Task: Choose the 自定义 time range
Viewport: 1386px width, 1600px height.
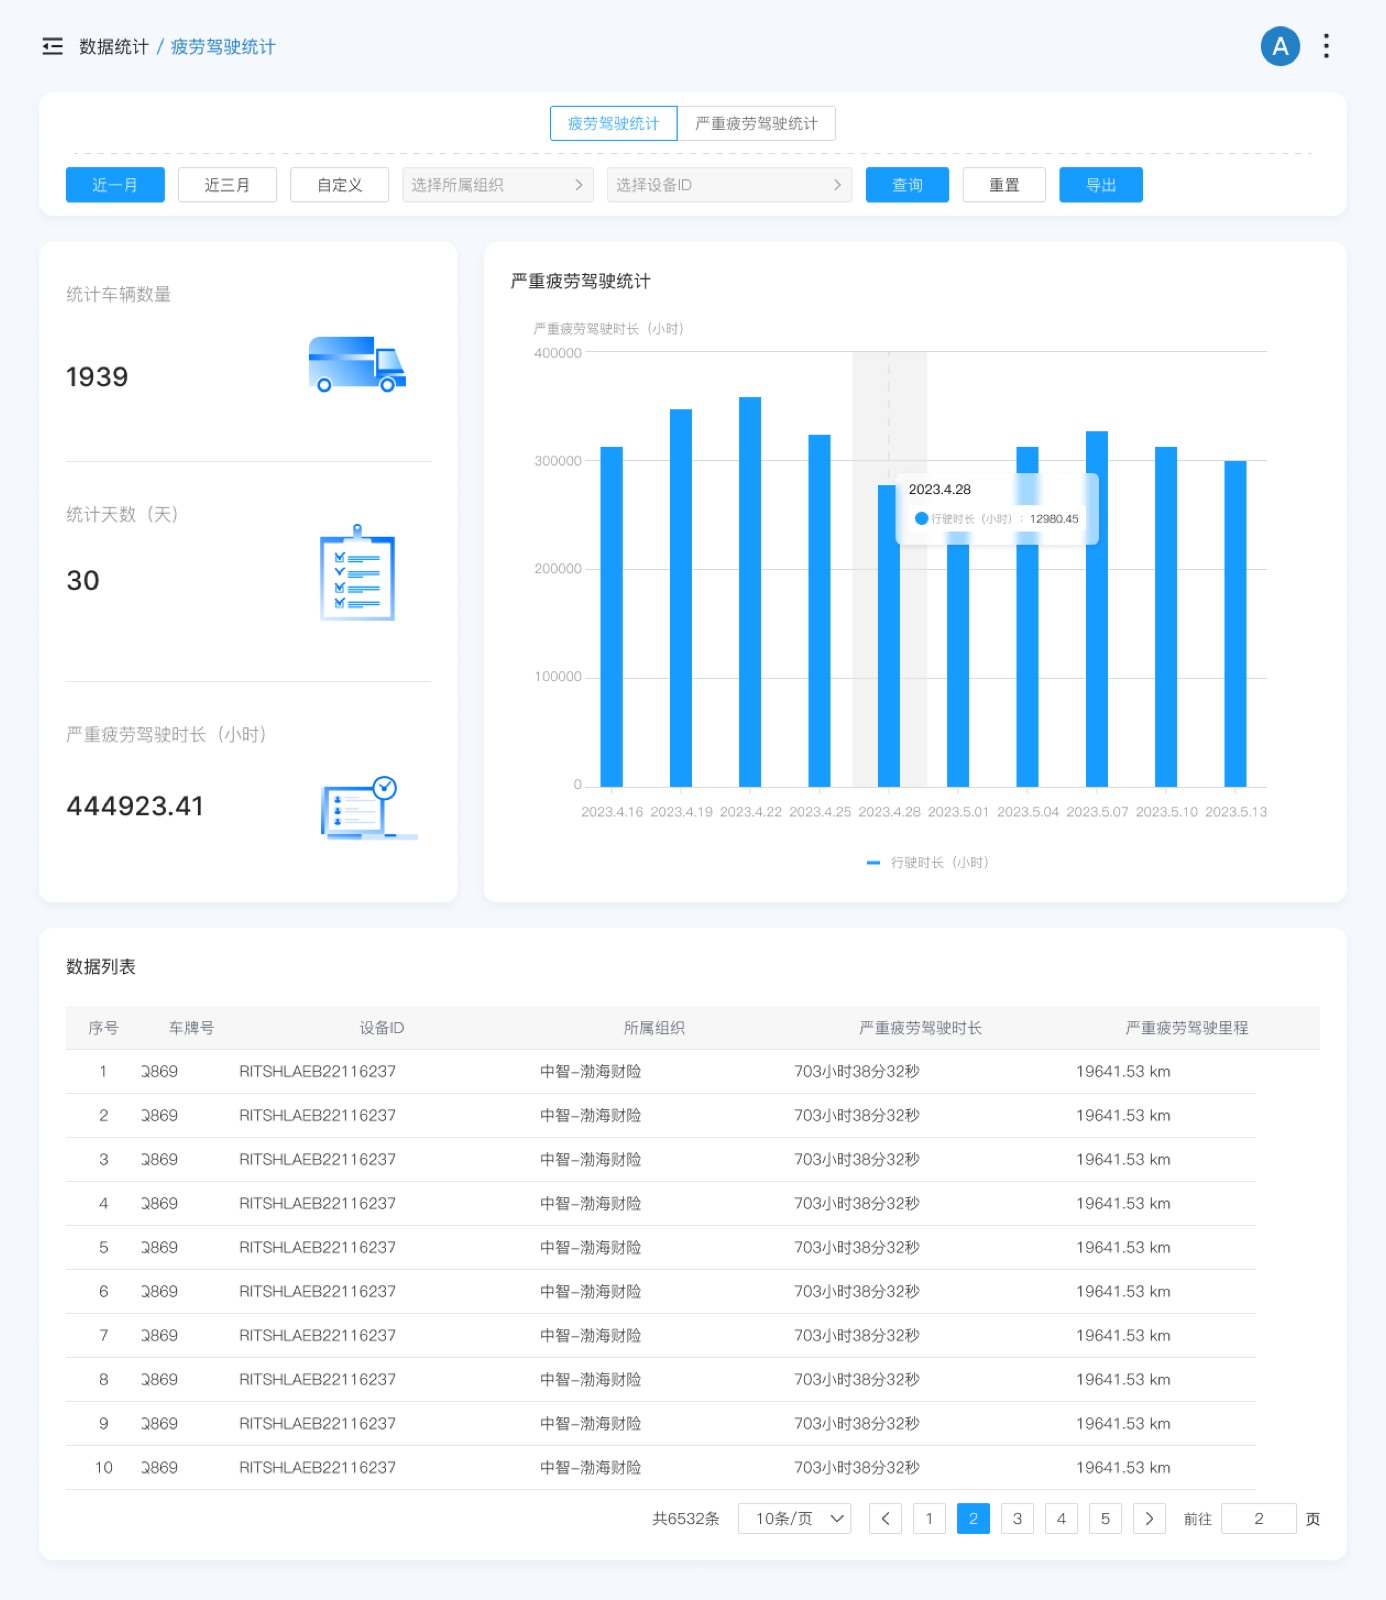Action: [339, 185]
